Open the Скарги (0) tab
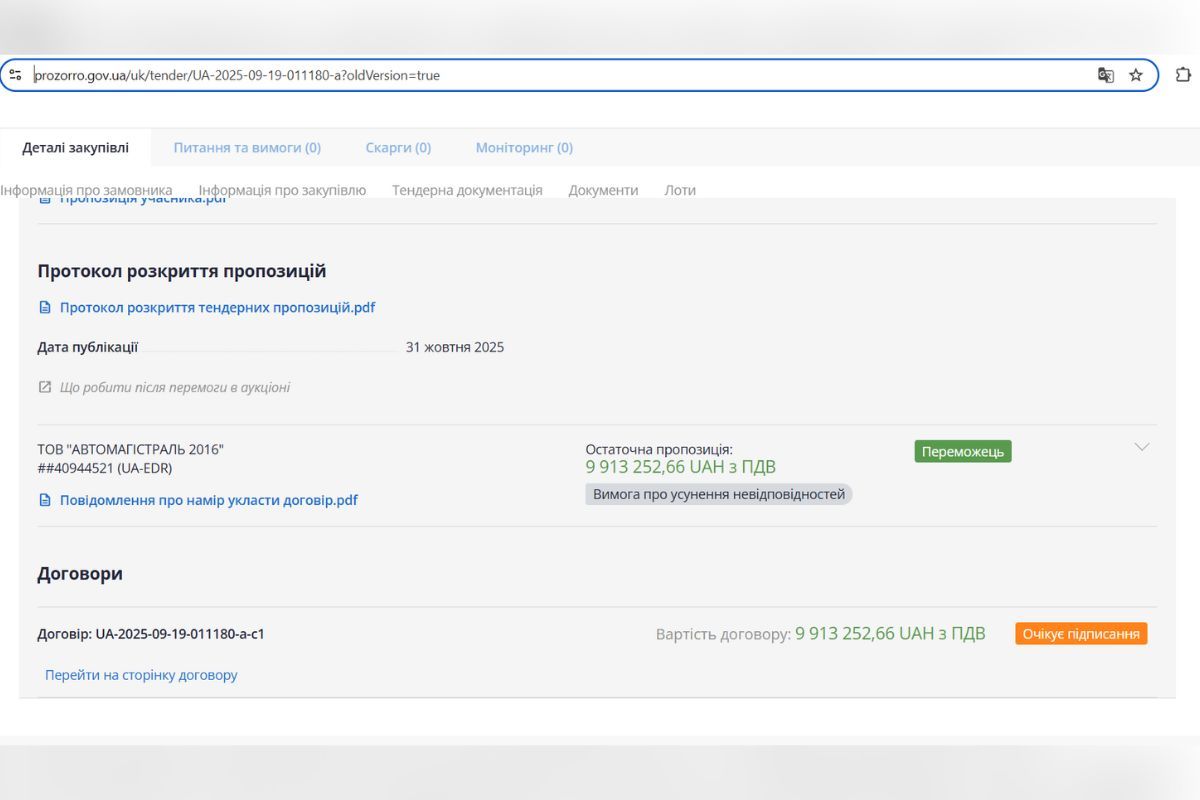The height and width of the screenshot is (800, 1200). coord(398,148)
